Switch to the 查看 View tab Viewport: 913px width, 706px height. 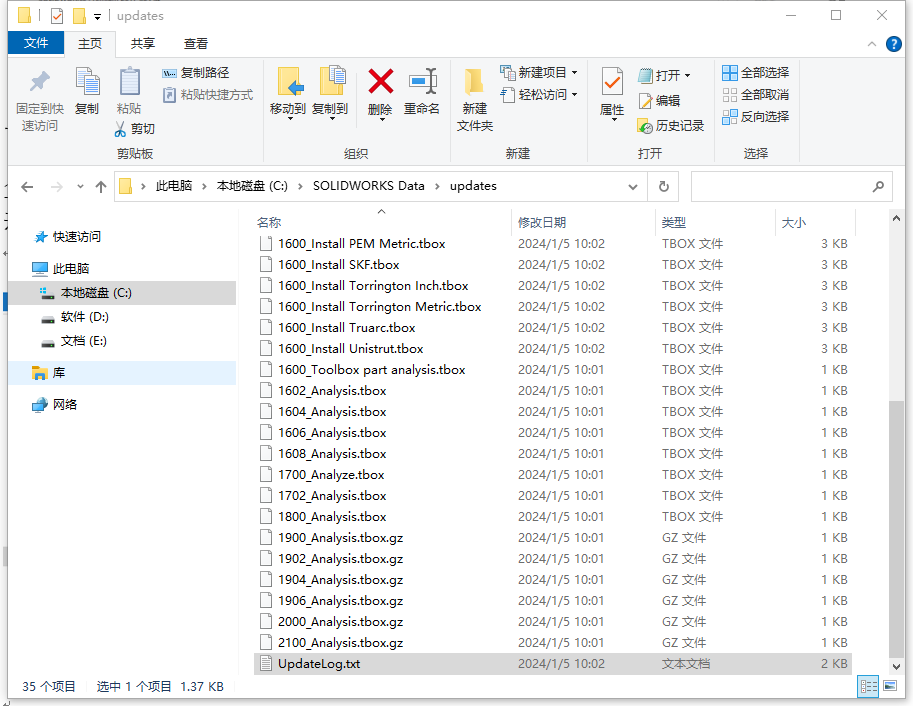(x=196, y=44)
